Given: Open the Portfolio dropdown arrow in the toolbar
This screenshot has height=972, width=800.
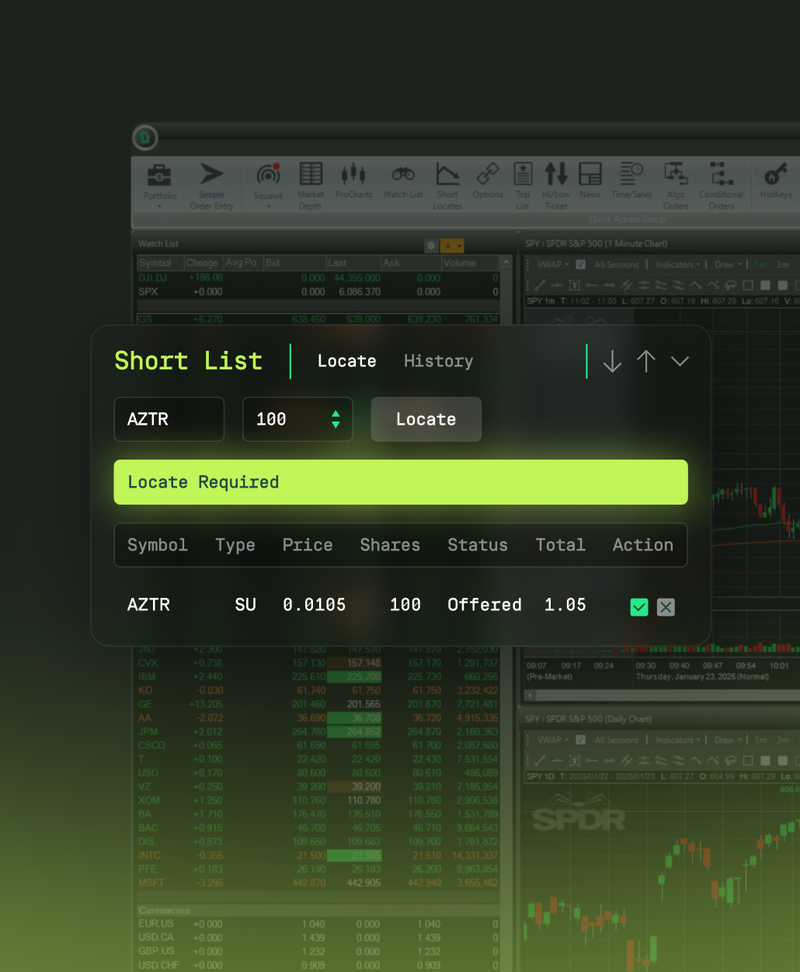Looking at the screenshot, I should coord(159,207).
